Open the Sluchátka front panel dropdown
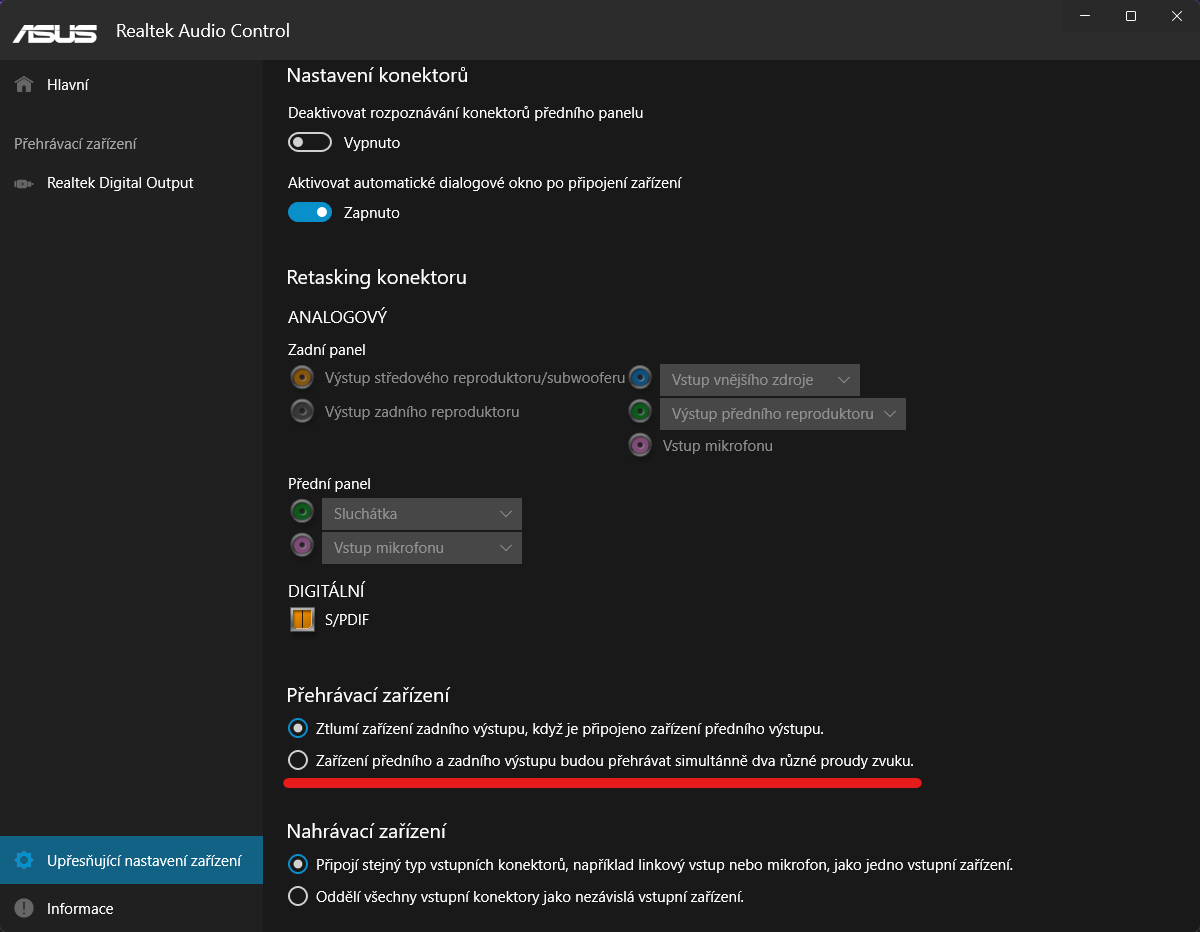 tap(421, 514)
